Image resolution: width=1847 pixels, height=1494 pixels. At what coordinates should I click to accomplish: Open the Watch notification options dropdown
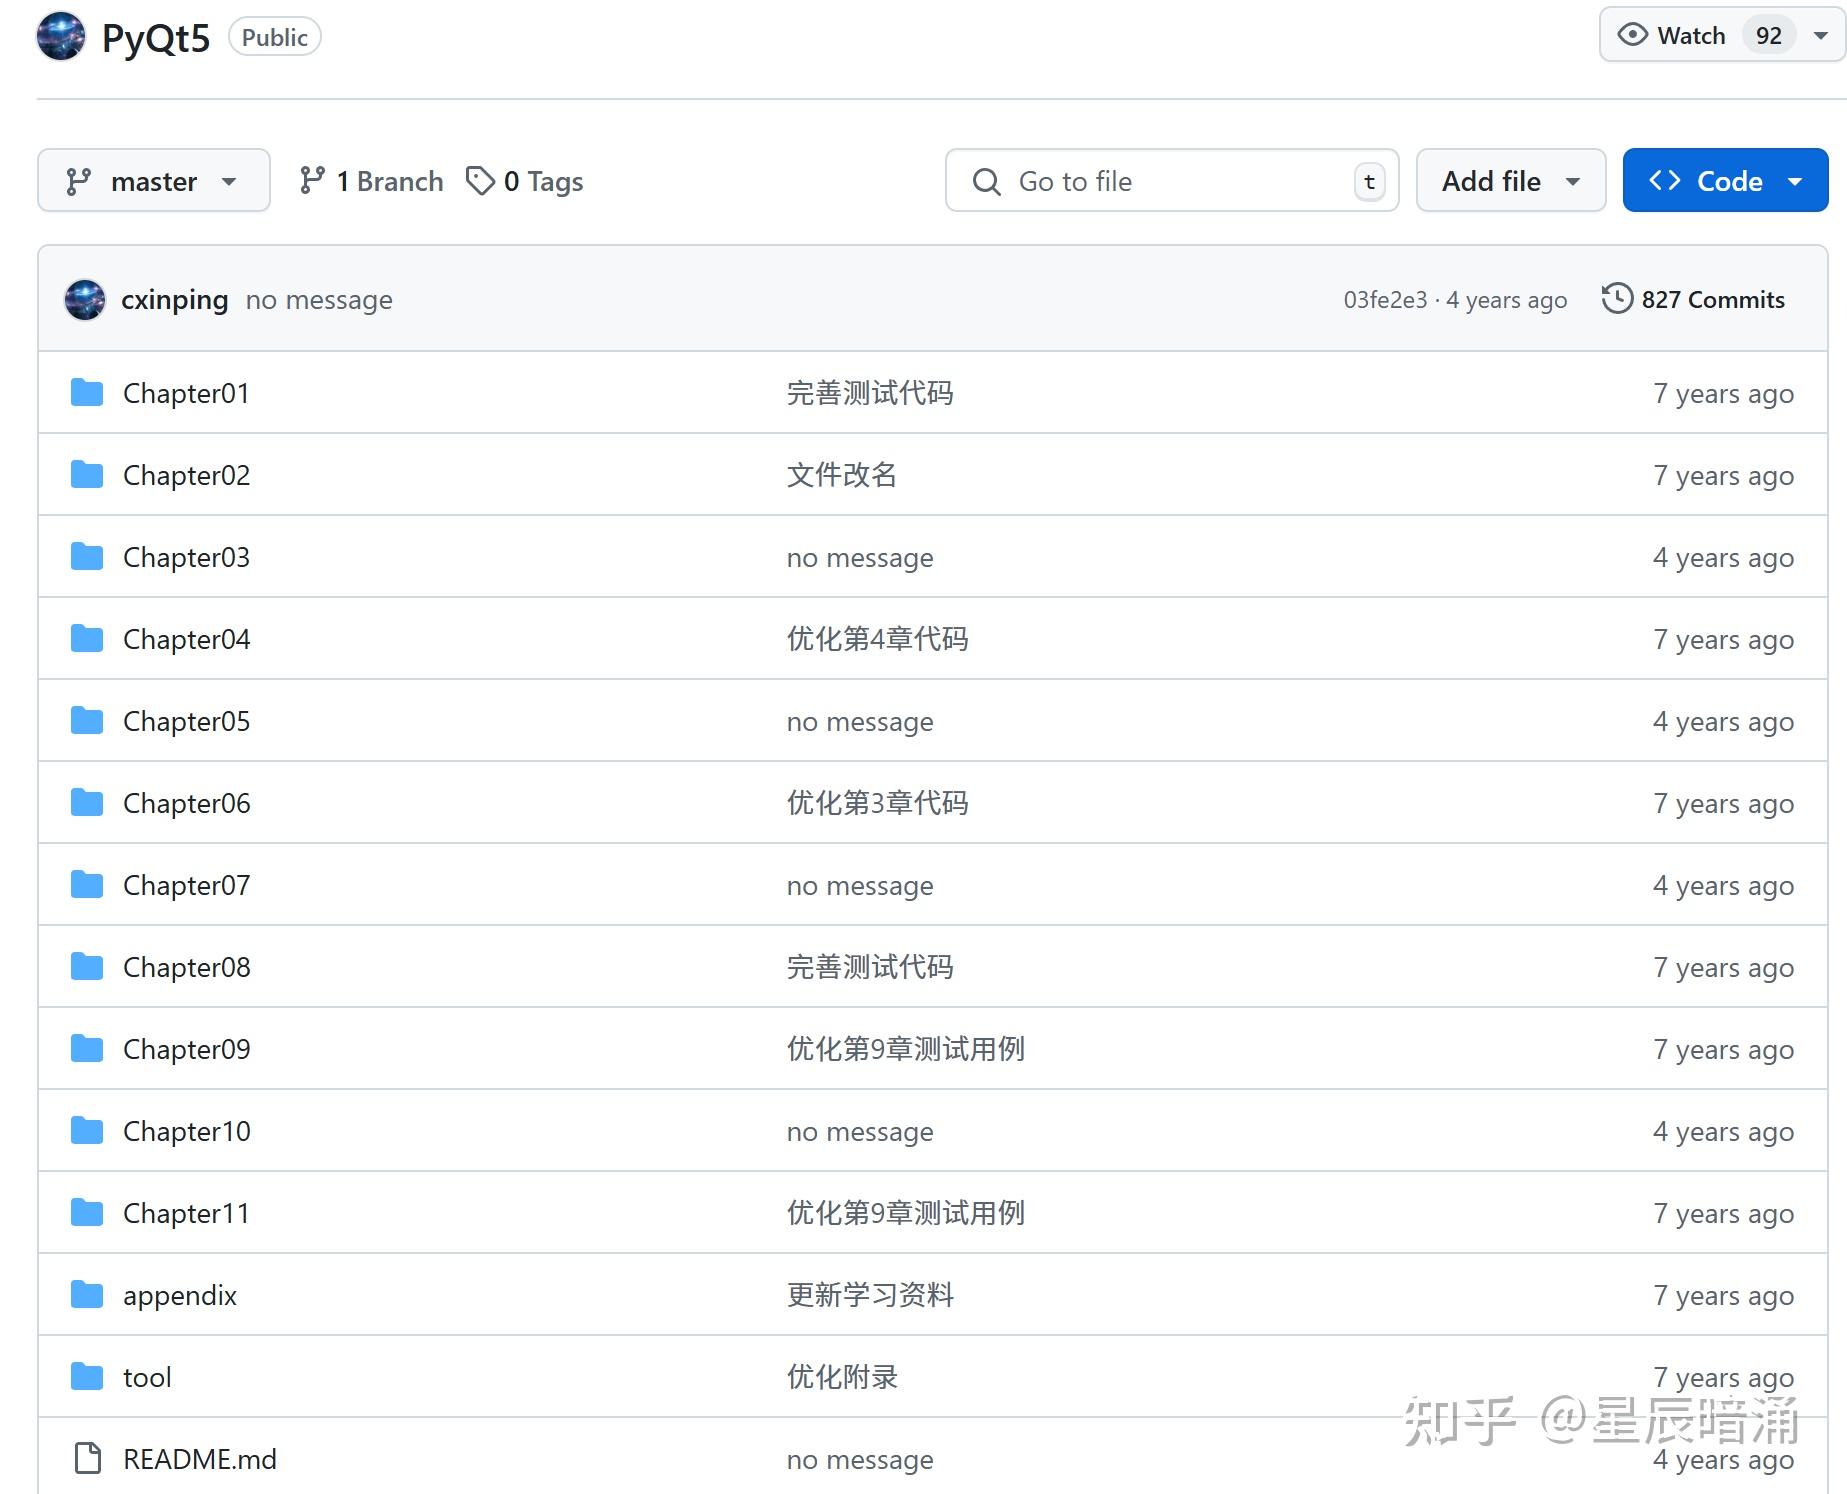[1819, 34]
